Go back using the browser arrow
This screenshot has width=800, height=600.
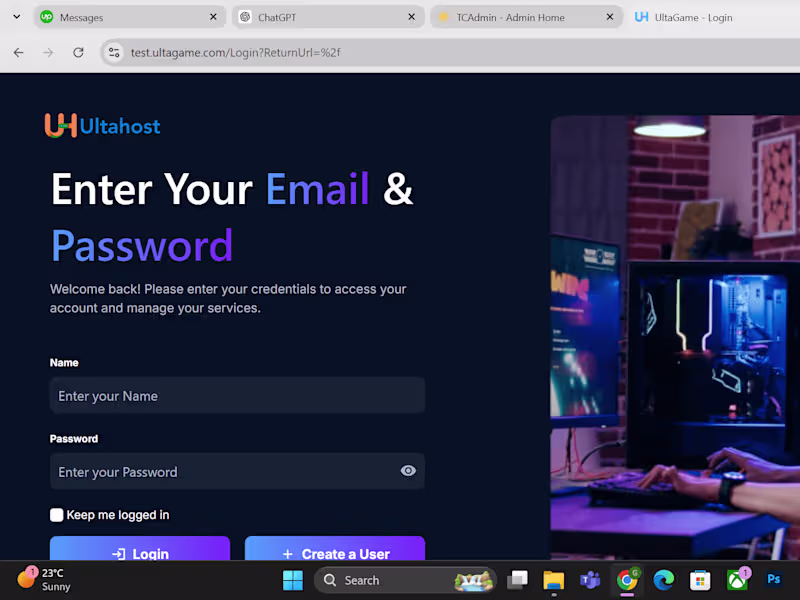(19, 53)
